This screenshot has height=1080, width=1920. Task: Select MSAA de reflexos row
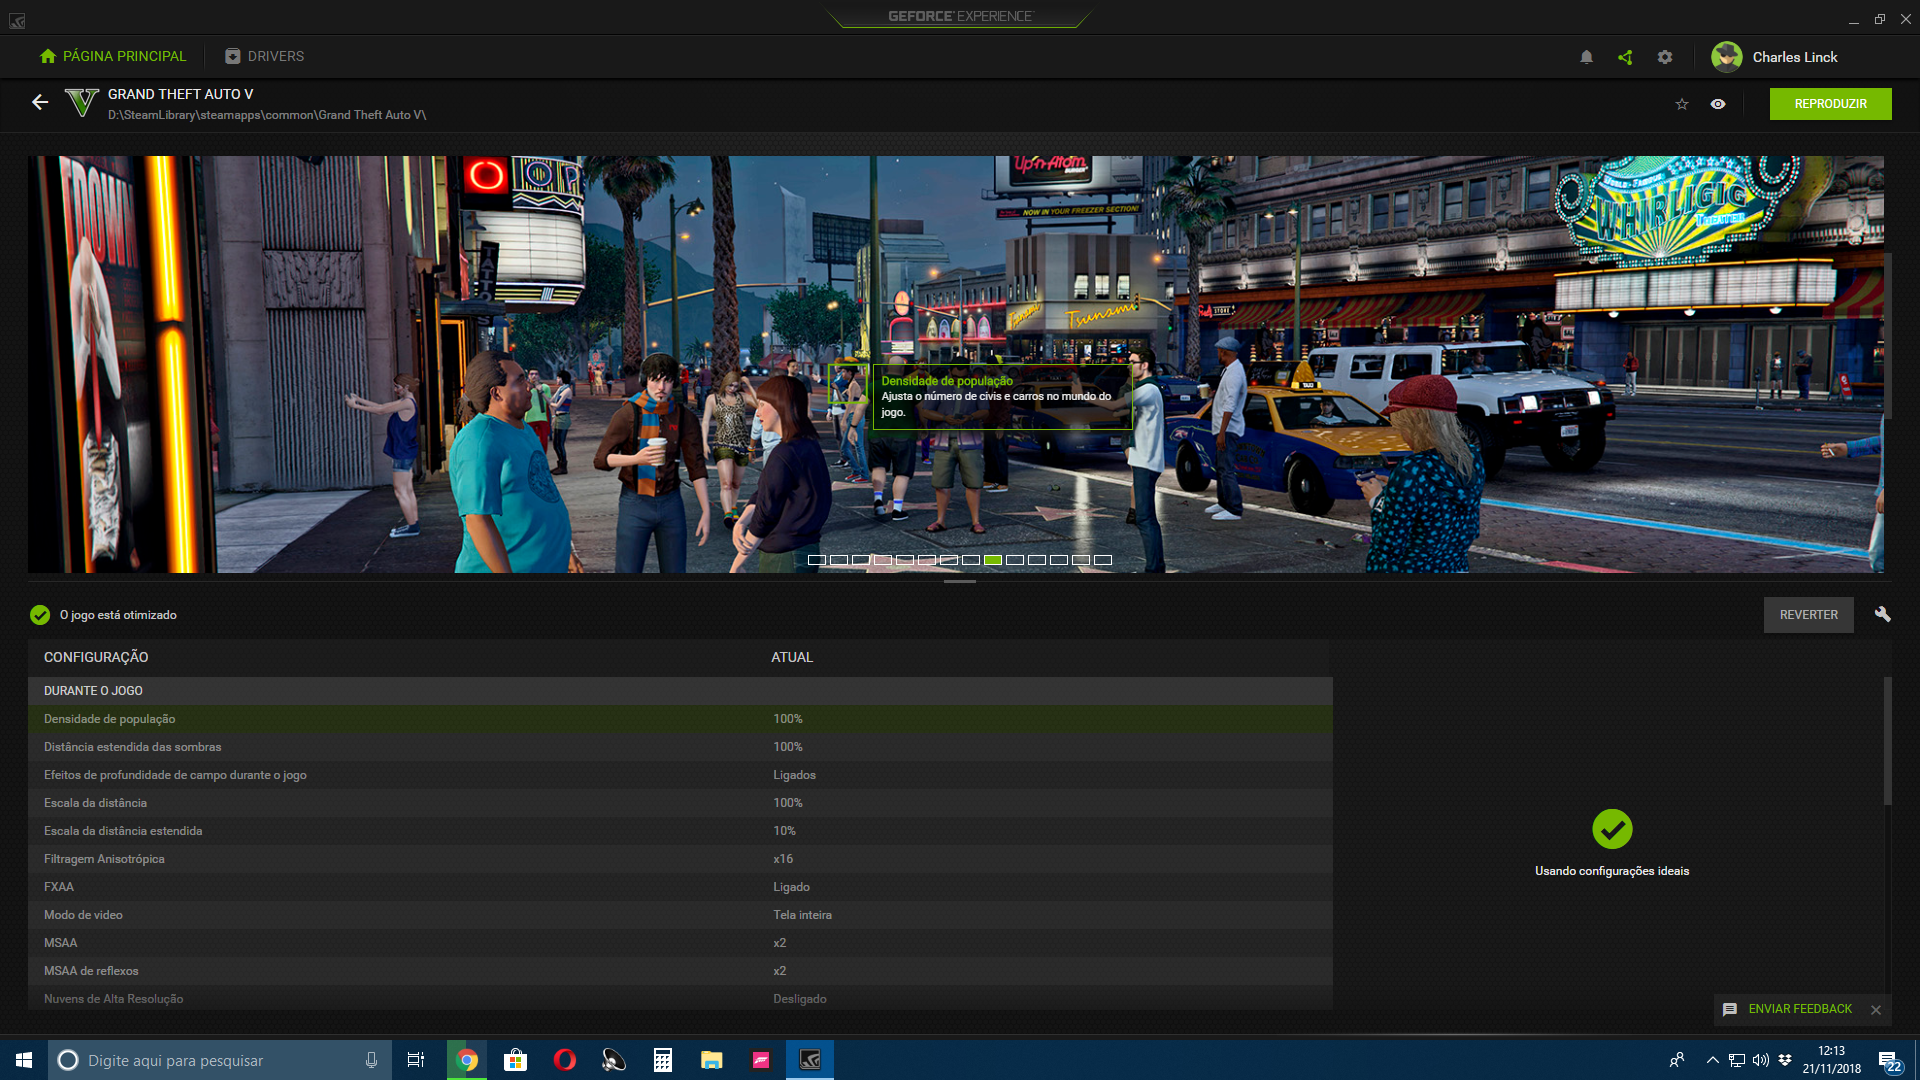click(680, 971)
